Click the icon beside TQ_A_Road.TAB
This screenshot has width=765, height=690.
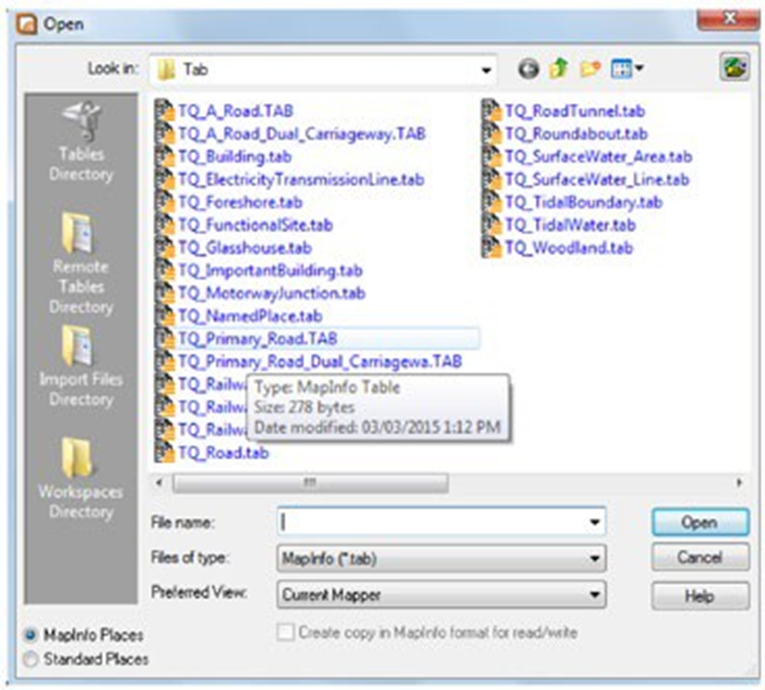click(x=164, y=111)
